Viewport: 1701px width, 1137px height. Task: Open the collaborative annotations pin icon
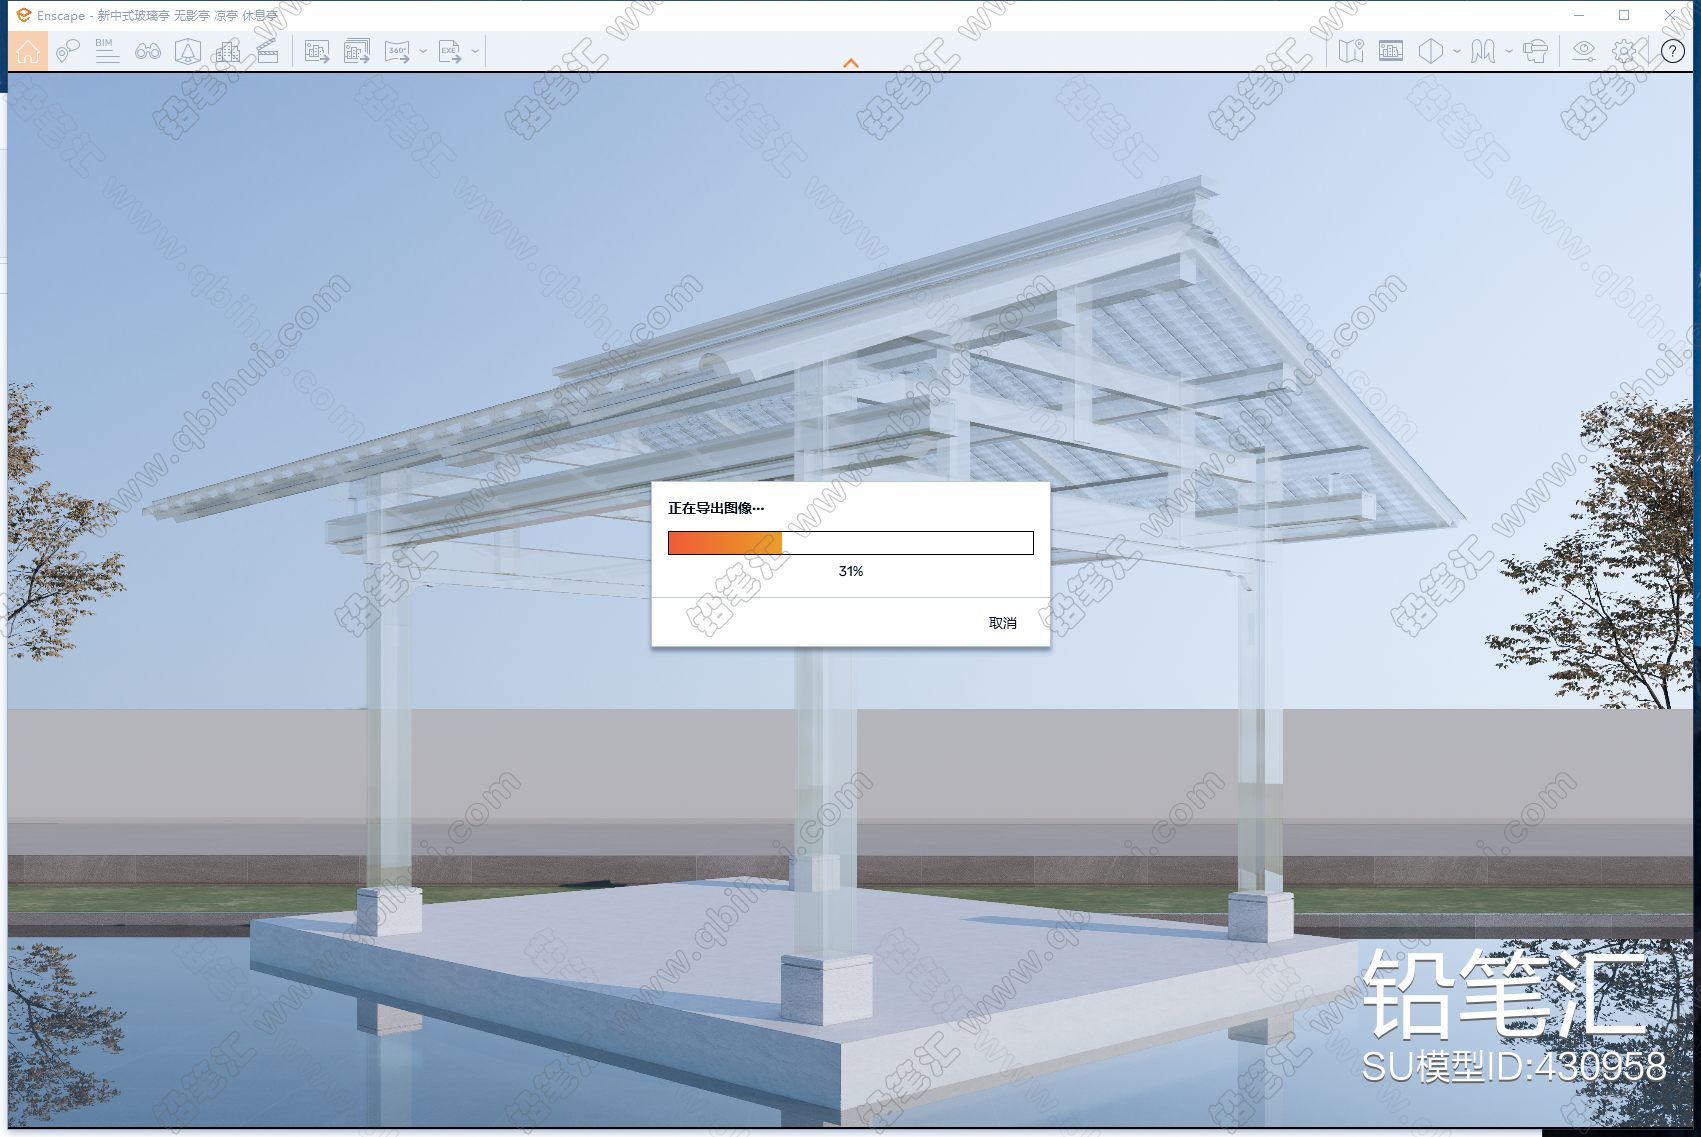coord(67,51)
